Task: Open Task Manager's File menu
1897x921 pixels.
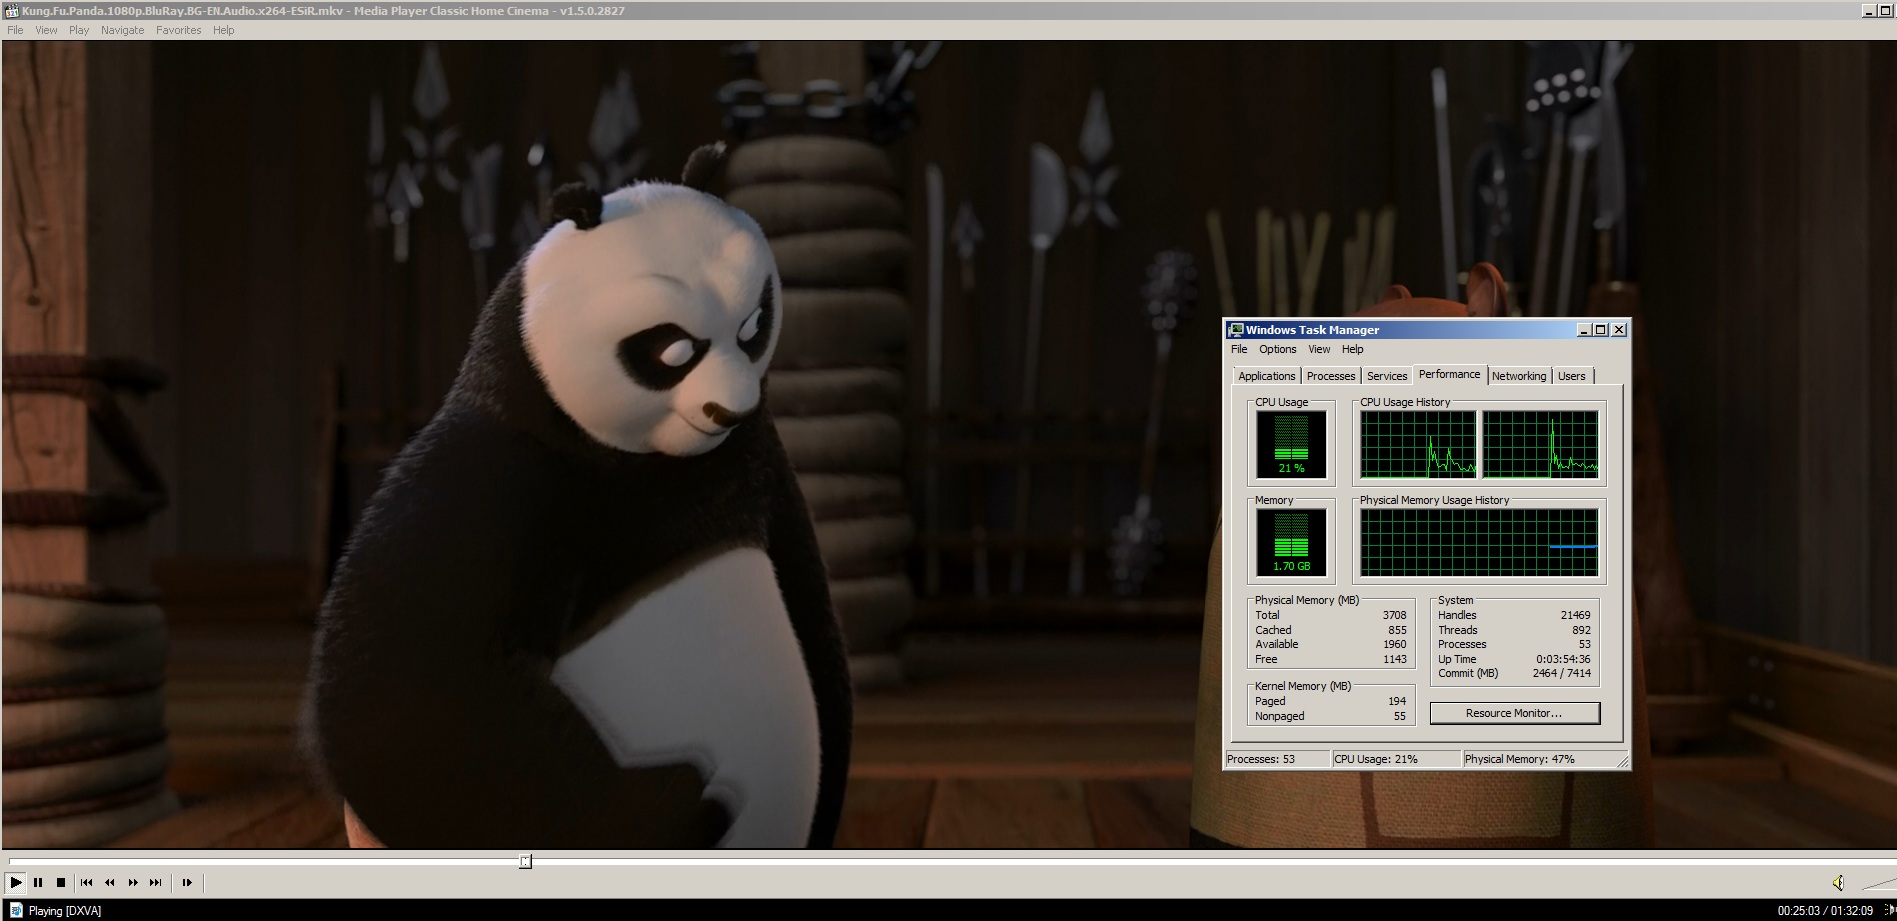Action: tap(1239, 349)
